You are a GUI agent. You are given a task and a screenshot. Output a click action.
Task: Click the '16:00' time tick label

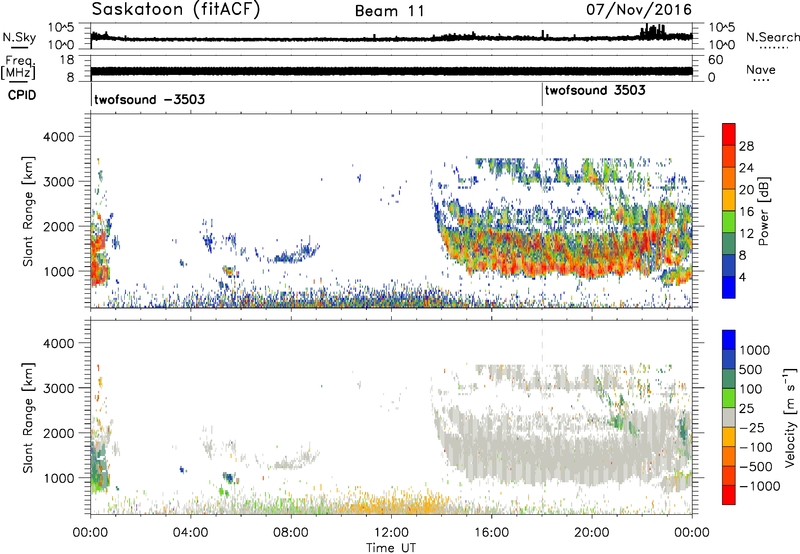point(491,533)
